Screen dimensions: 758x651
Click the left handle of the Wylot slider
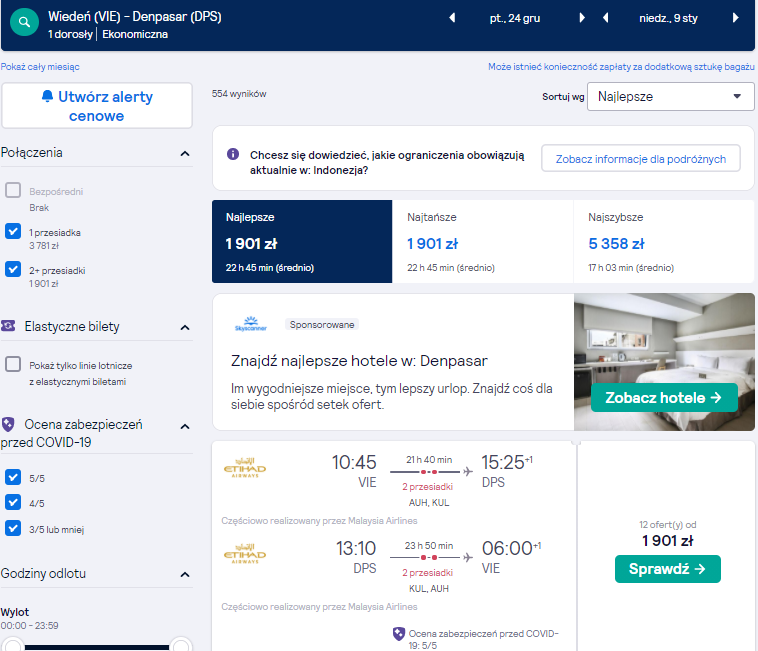click(x=13, y=645)
